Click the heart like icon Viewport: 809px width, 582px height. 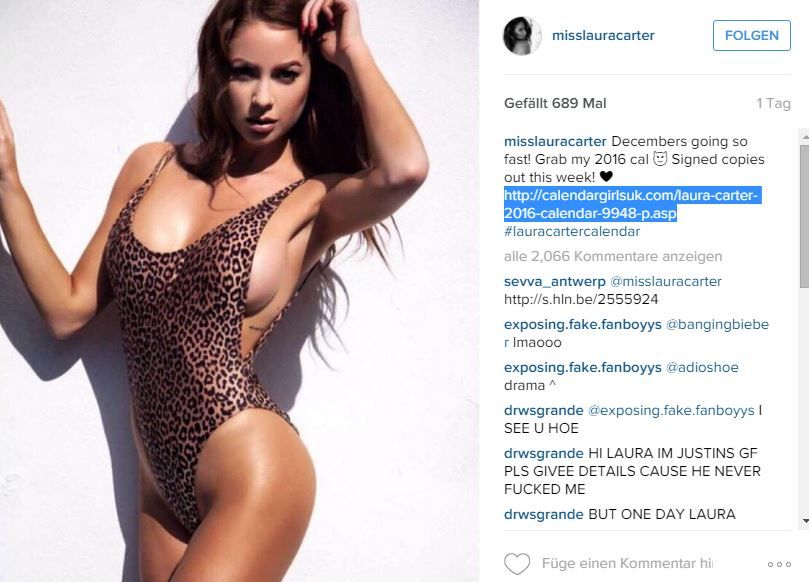(x=517, y=563)
